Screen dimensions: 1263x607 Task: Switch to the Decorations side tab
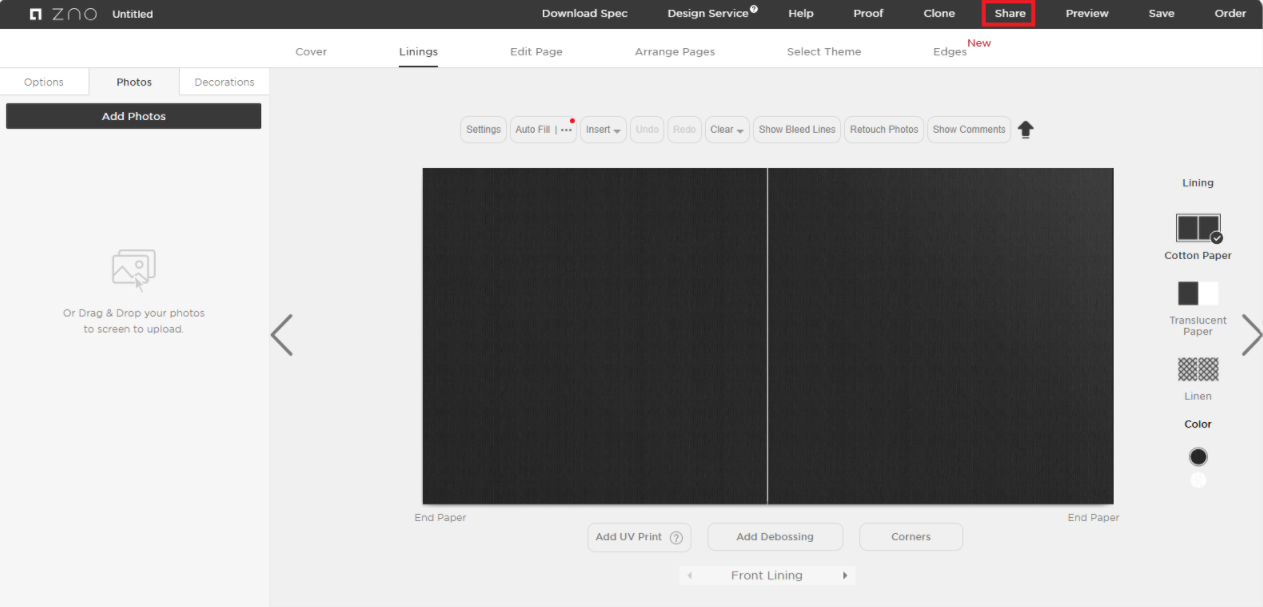(224, 82)
